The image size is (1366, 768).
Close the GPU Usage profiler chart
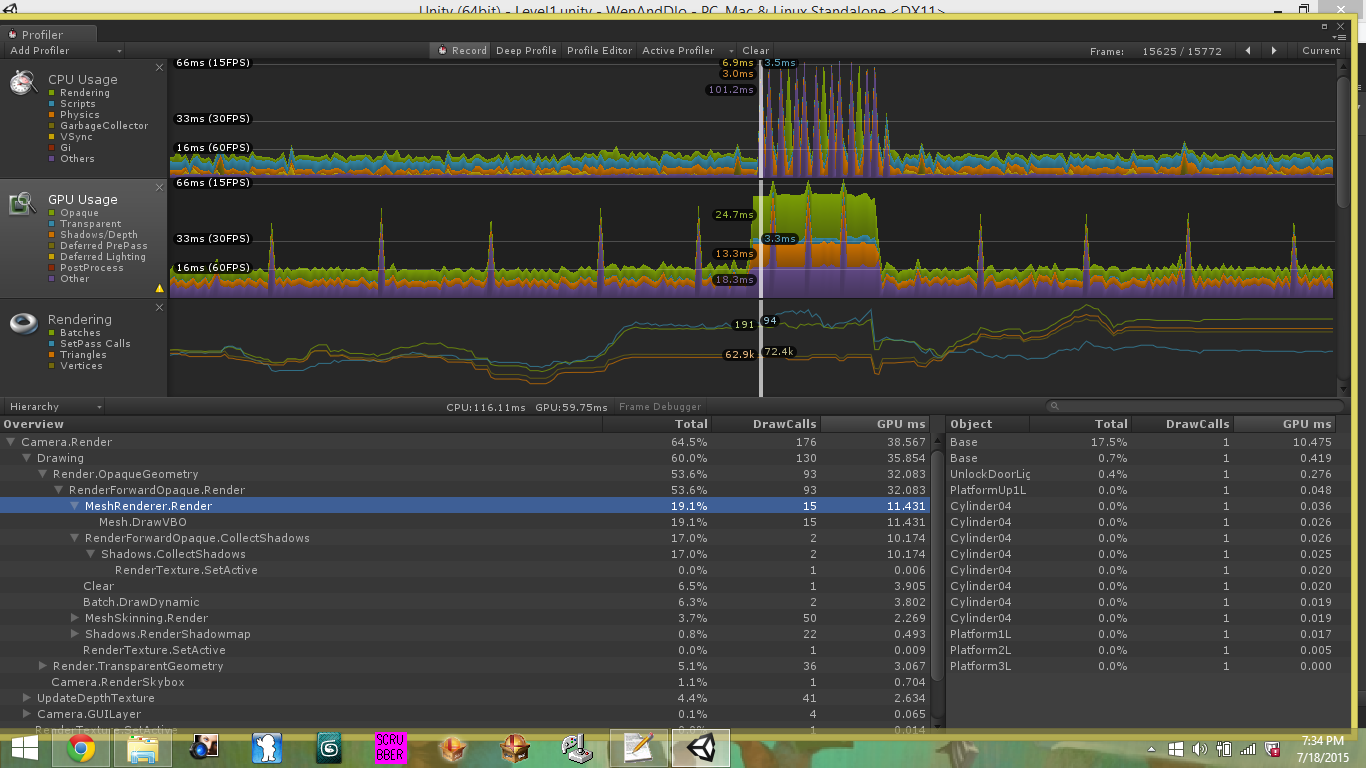click(x=160, y=187)
